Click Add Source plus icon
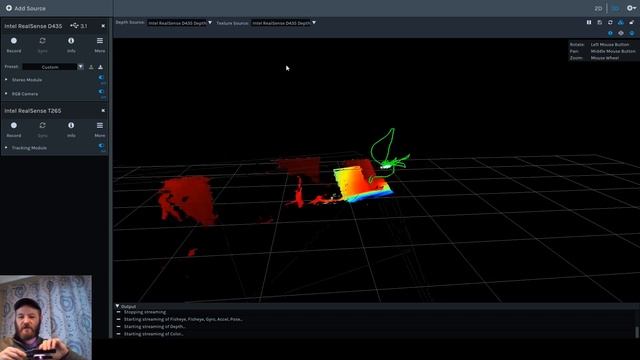 (9, 8)
